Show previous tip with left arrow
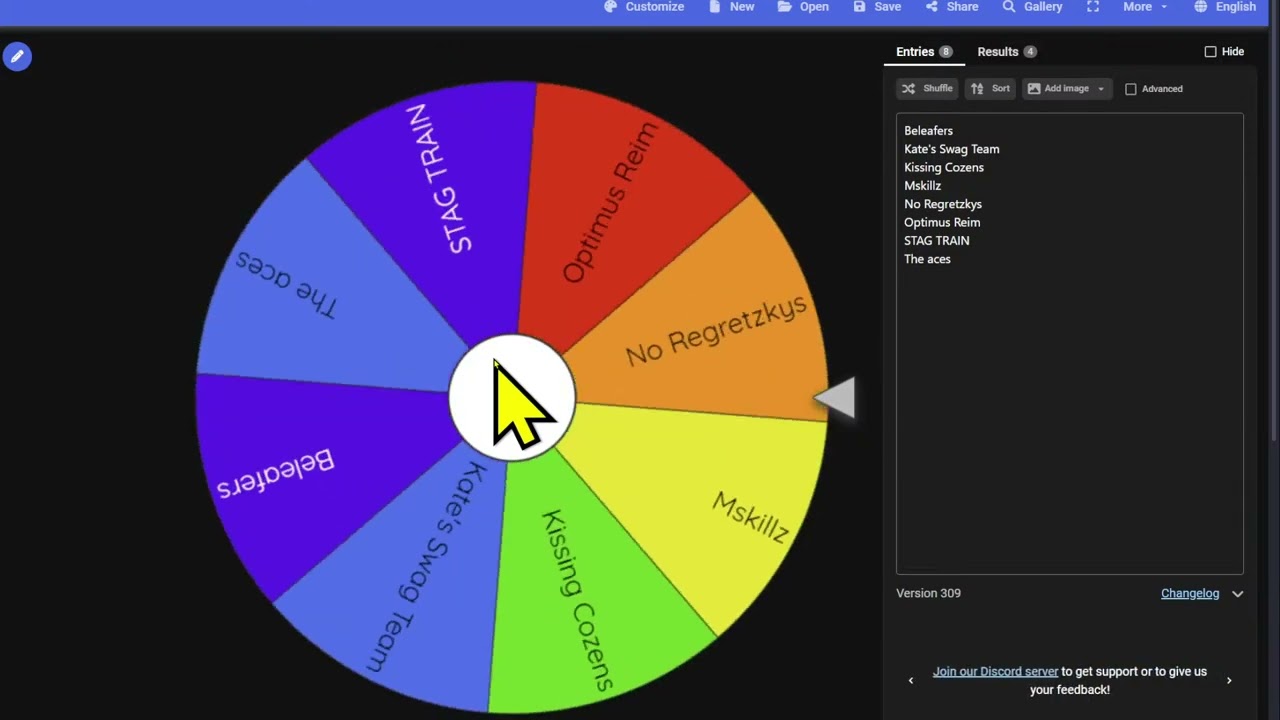 (910, 681)
